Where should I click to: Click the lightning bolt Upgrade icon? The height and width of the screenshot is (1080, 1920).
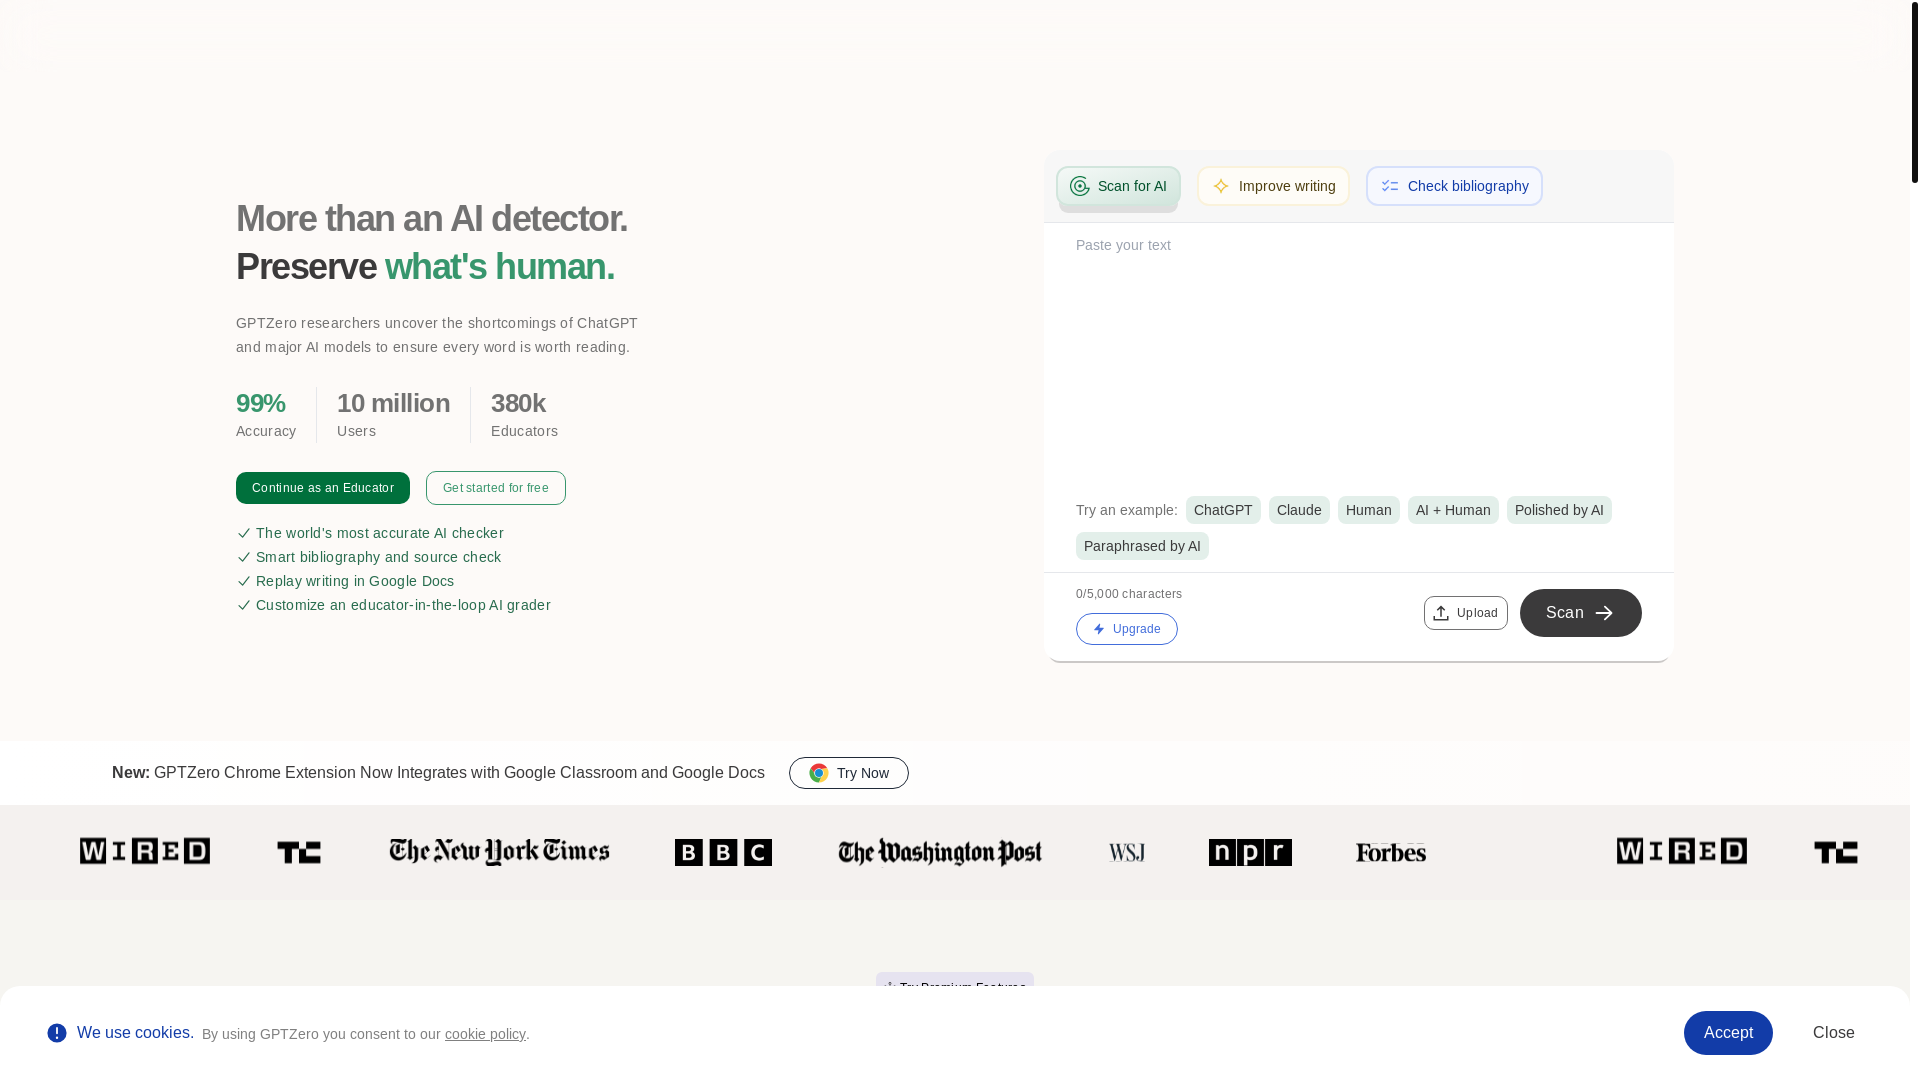pos(1099,629)
